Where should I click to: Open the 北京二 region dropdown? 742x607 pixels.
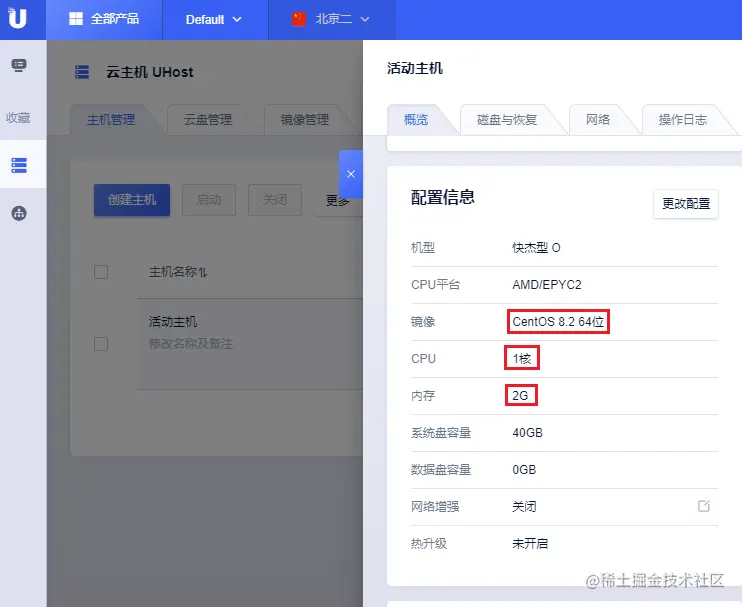[342, 19]
